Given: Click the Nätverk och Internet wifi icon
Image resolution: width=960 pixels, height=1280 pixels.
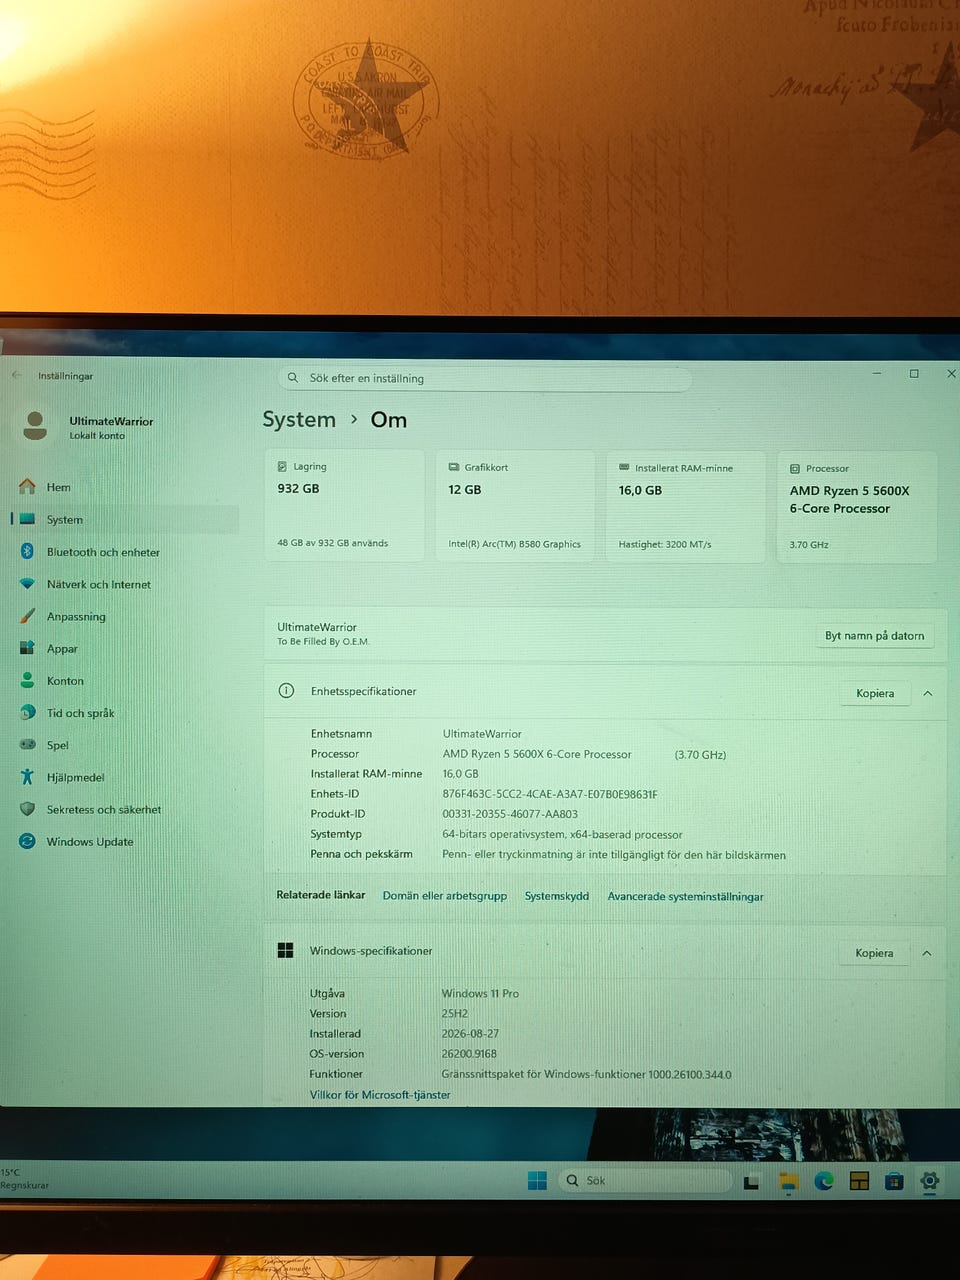Looking at the screenshot, I should pyautogui.click(x=27, y=584).
